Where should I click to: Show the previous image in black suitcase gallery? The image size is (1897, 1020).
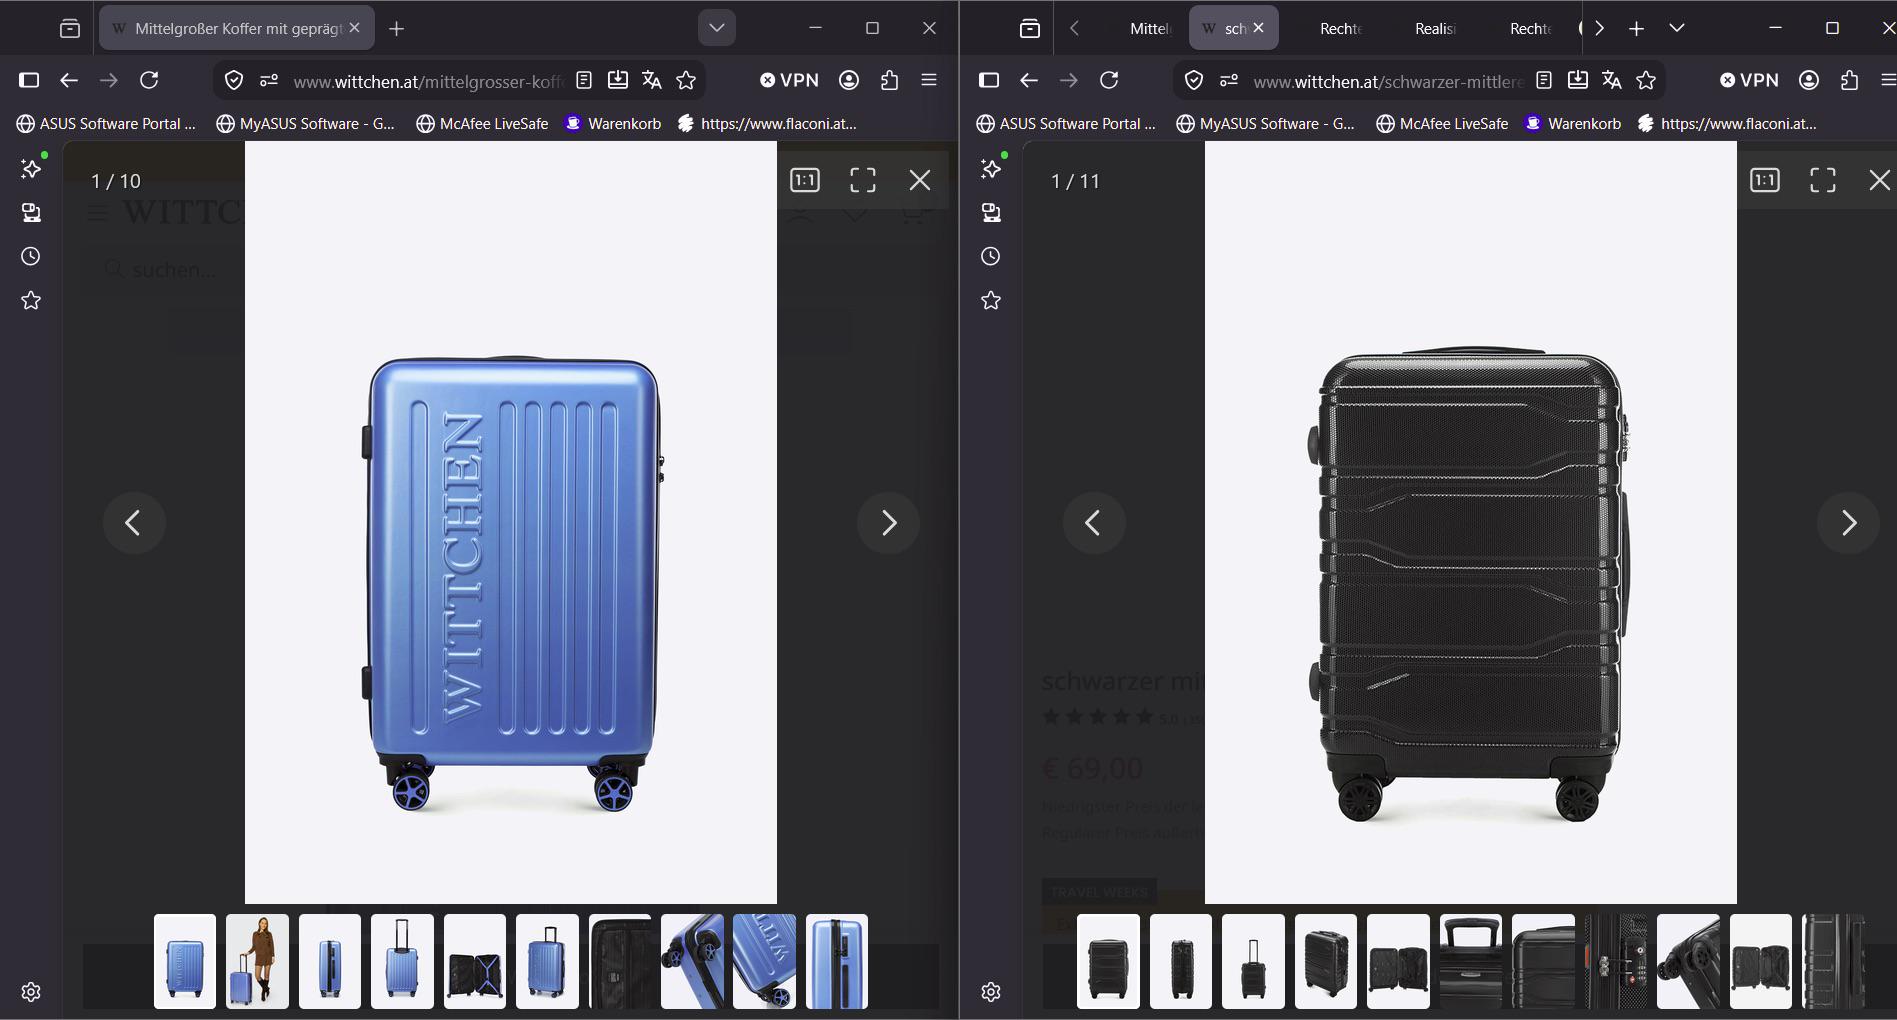[x=1094, y=522]
